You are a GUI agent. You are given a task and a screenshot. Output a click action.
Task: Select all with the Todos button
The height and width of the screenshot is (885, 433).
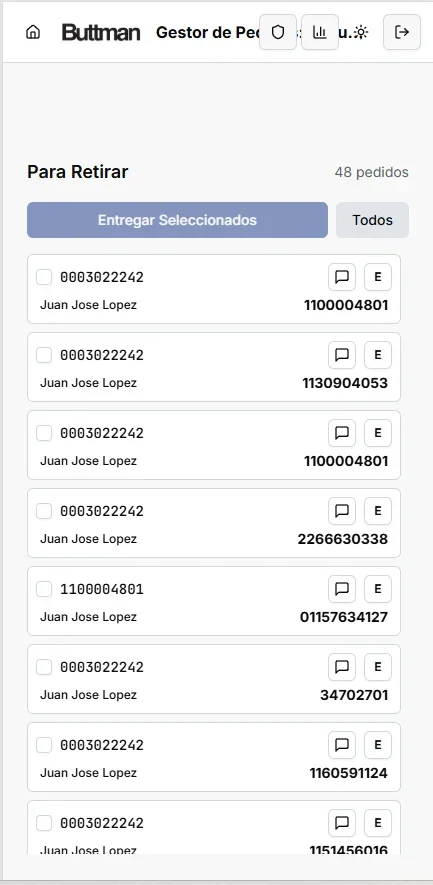tap(373, 220)
